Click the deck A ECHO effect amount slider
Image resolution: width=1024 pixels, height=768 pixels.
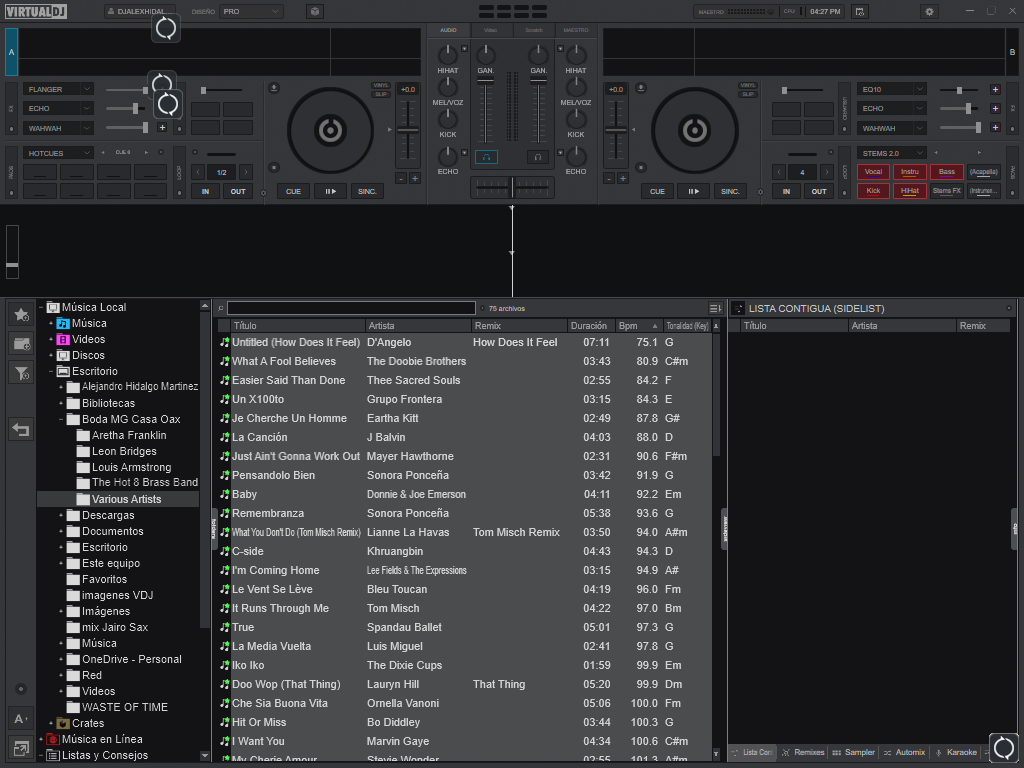[127, 108]
